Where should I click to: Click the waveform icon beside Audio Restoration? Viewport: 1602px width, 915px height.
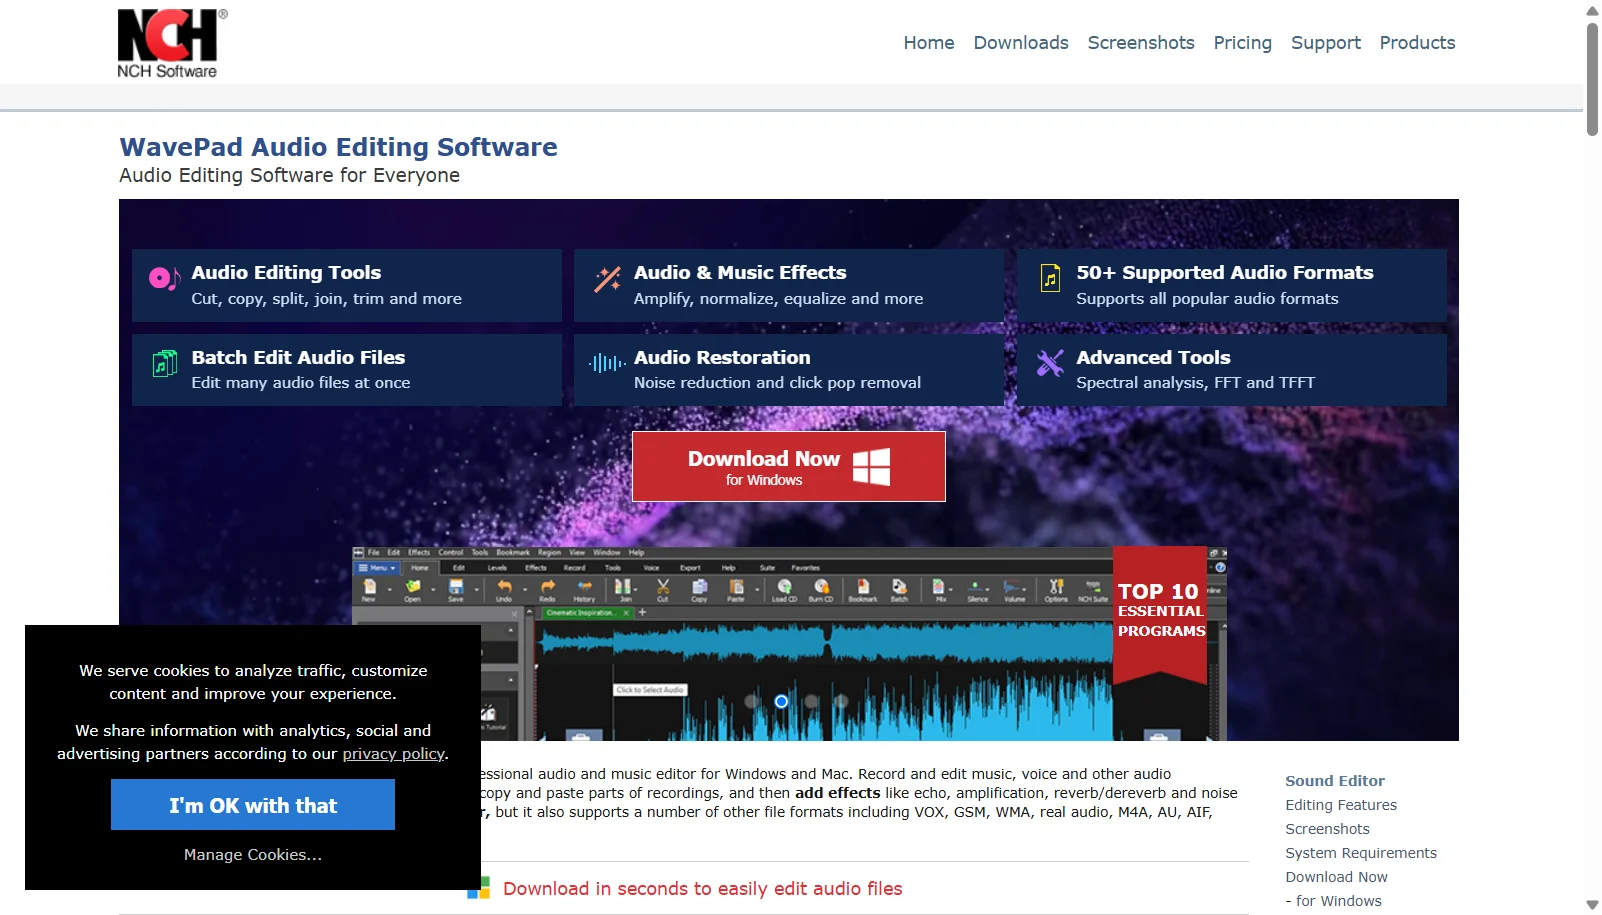pos(607,363)
